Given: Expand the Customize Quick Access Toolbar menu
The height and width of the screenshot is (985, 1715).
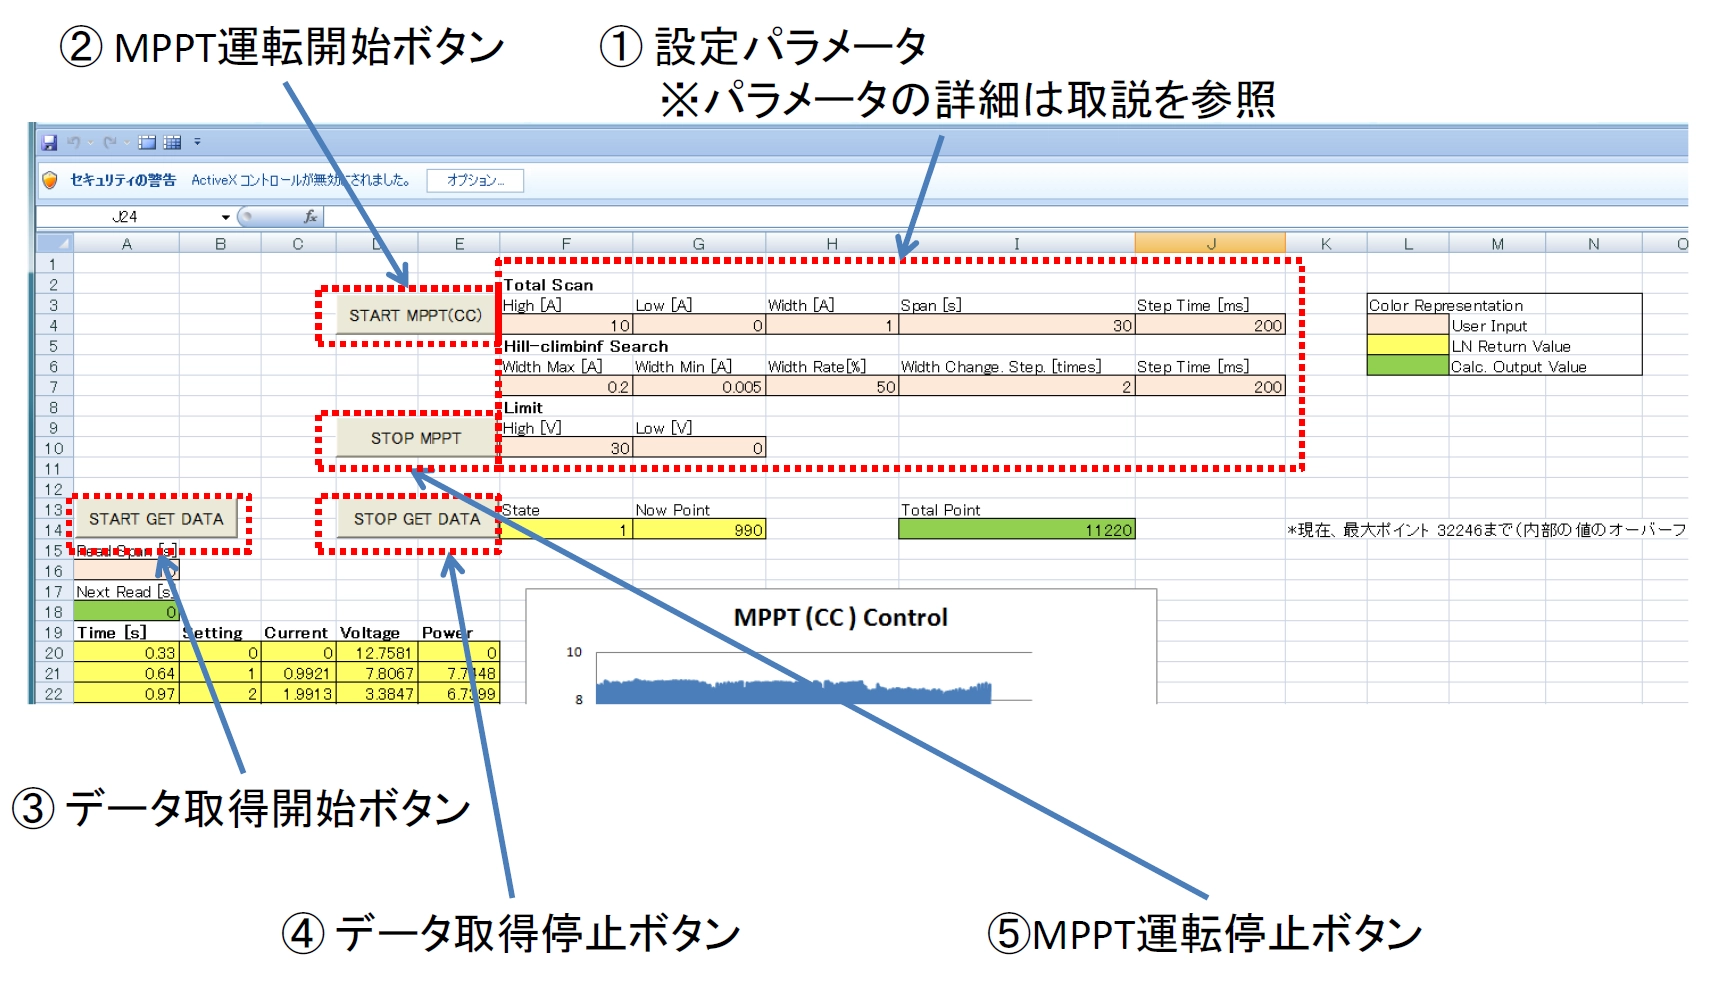Looking at the screenshot, I should tap(197, 143).
